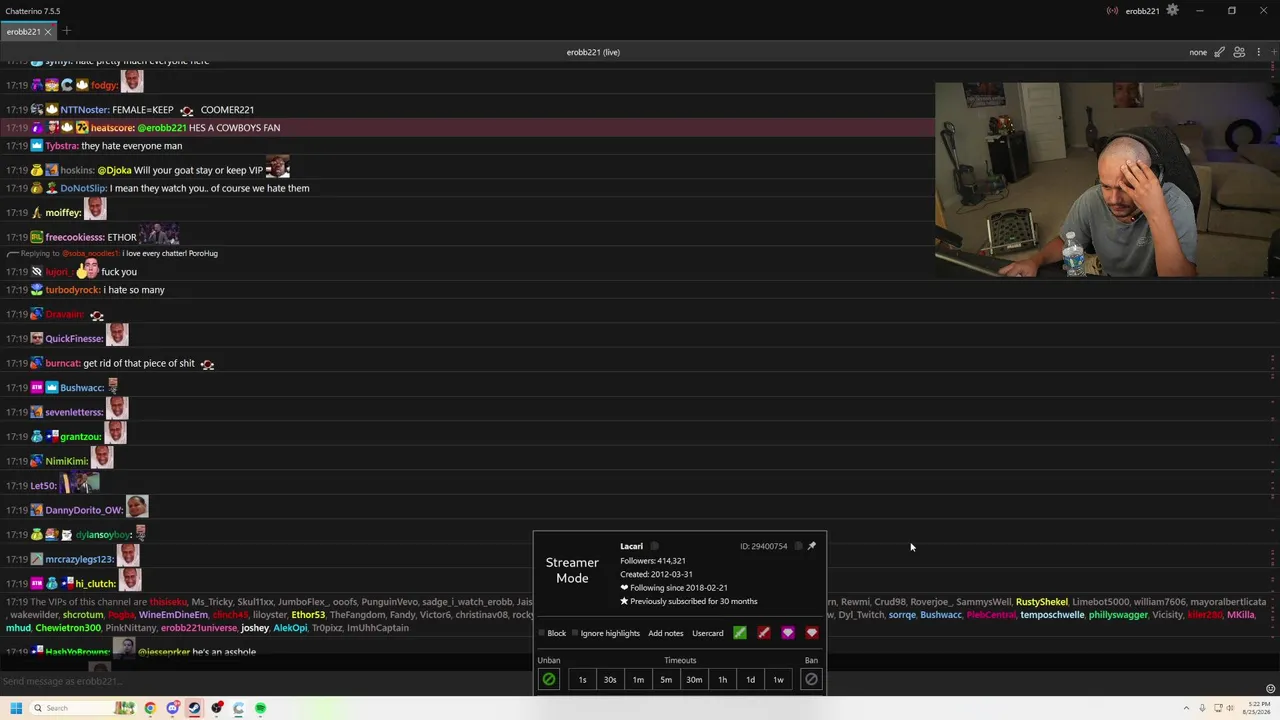Open Chatterino settings gear in title bar
Viewport: 1280px width, 720px height.
click(1172, 11)
